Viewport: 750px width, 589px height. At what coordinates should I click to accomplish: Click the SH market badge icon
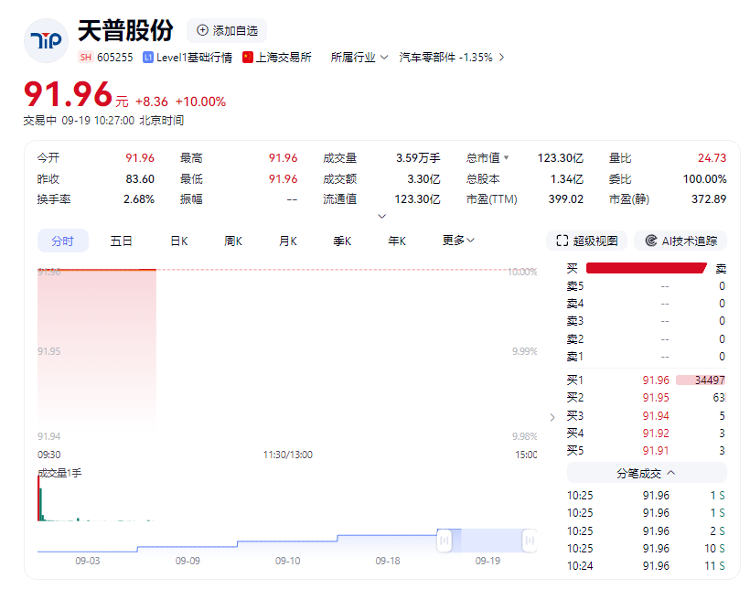point(85,57)
